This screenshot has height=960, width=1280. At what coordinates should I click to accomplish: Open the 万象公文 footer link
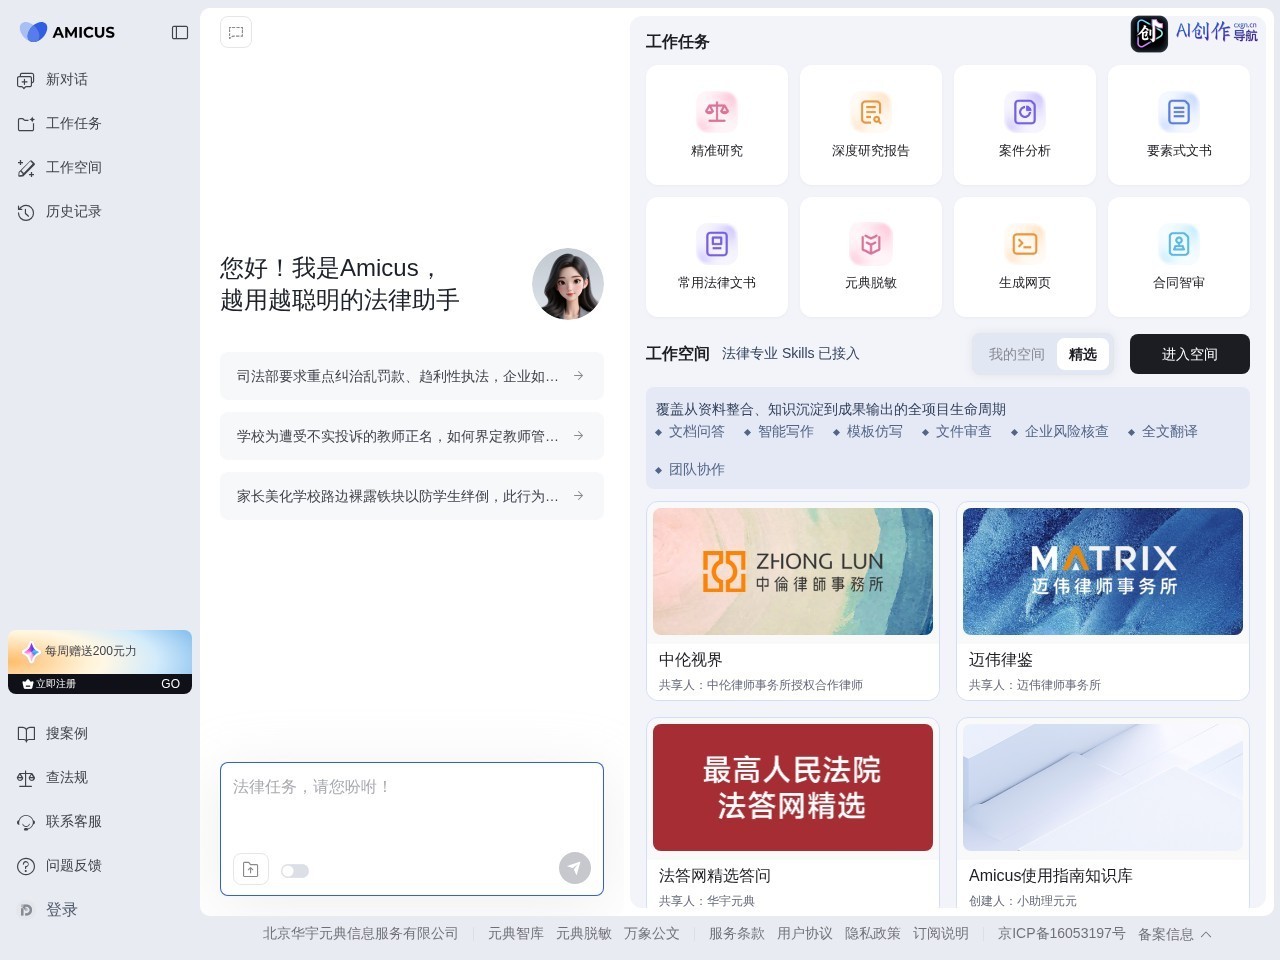tap(652, 933)
